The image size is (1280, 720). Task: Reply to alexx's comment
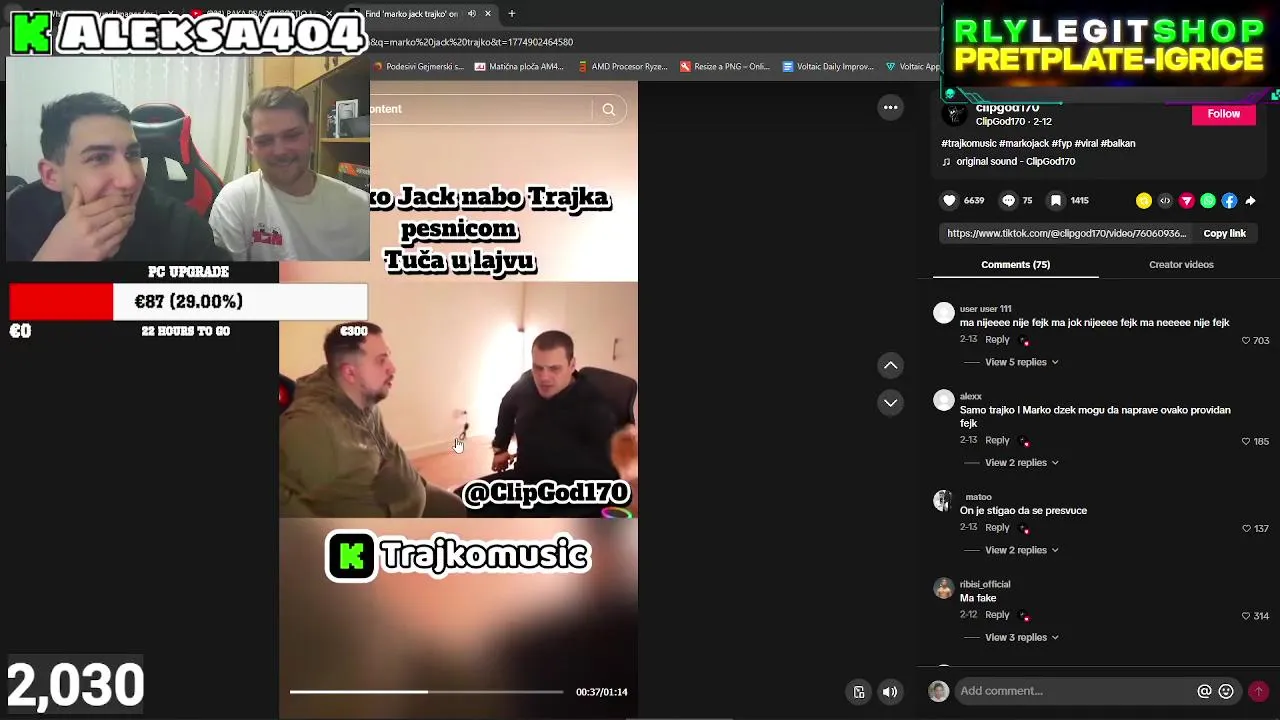[997, 440]
